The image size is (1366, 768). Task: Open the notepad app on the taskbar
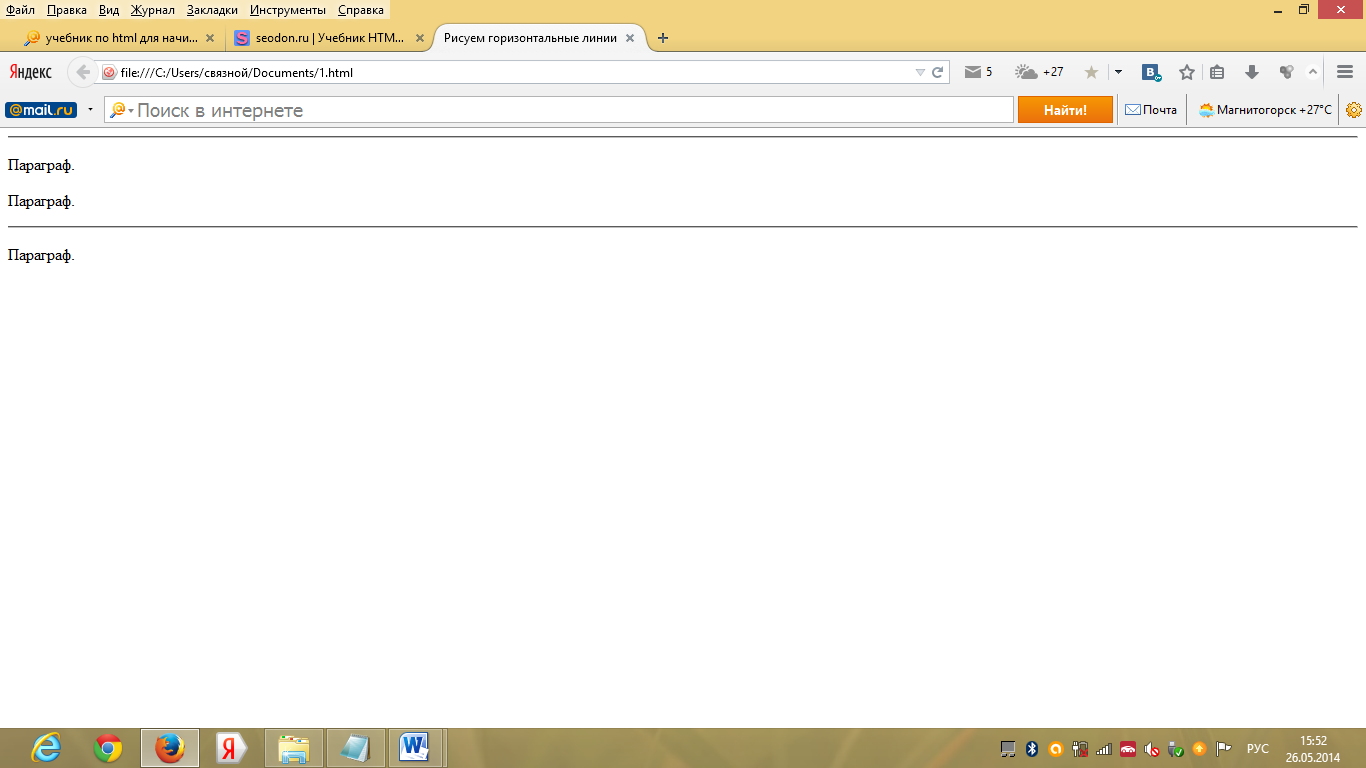click(356, 748)
